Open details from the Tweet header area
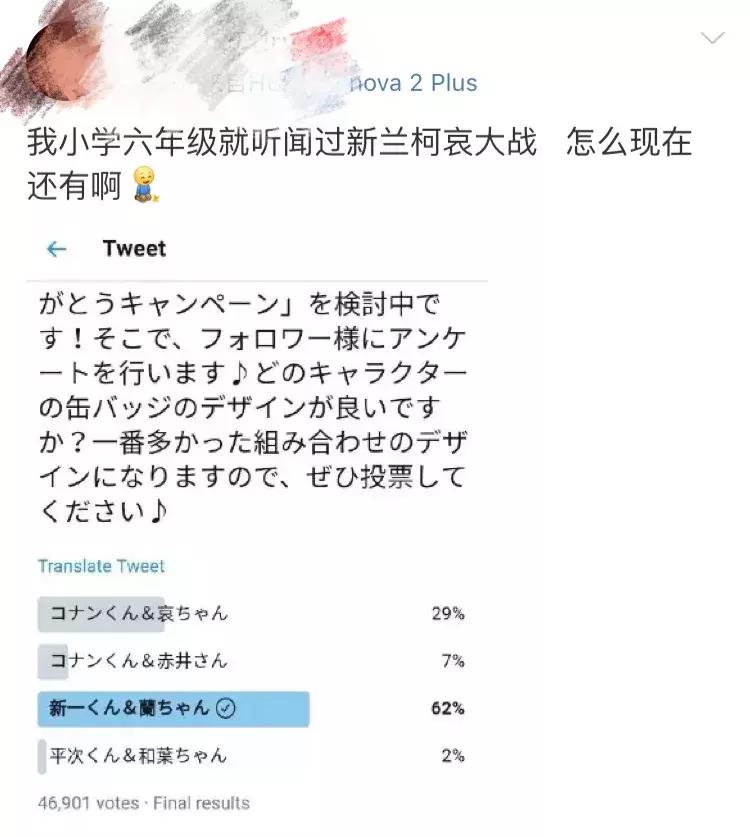 coord(133,248)
